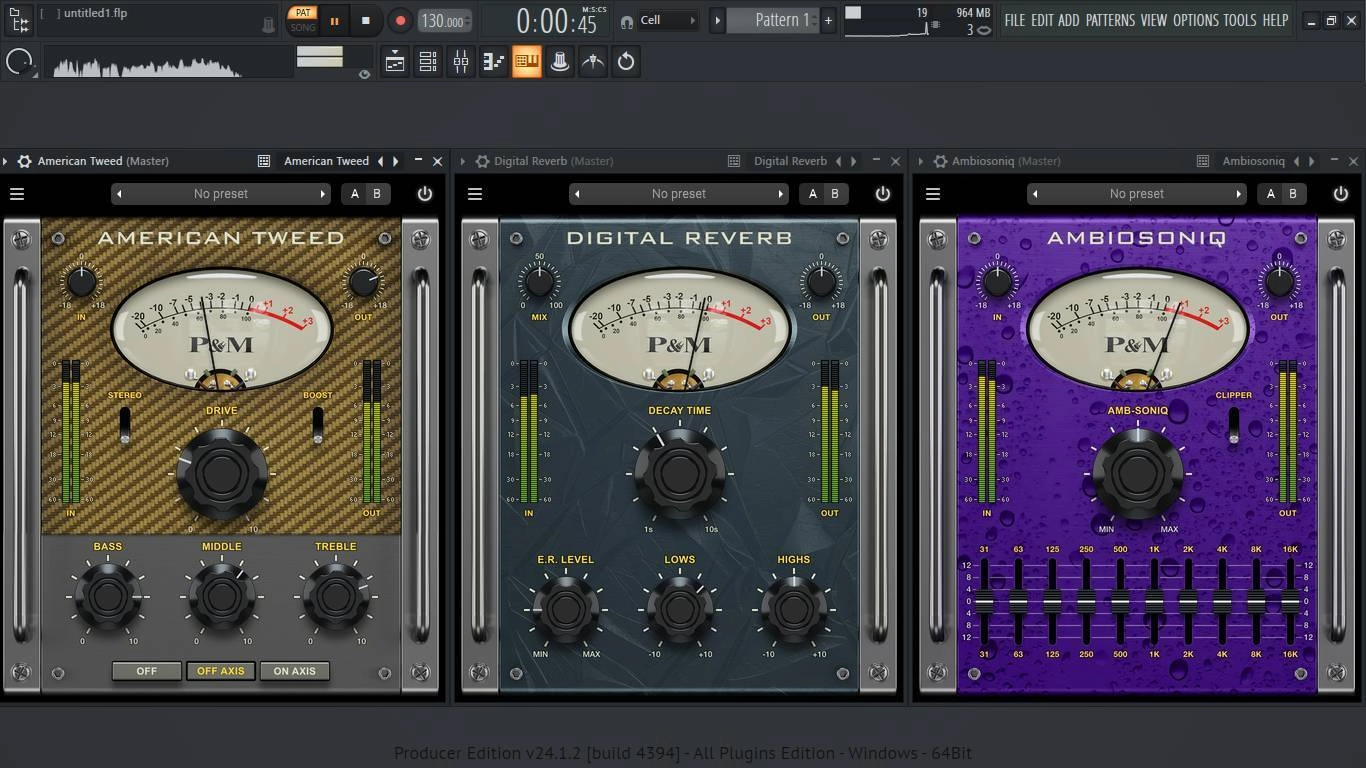Open American Tweed plugin gear options
This screenshot has height=768, width=1366.
24,161
